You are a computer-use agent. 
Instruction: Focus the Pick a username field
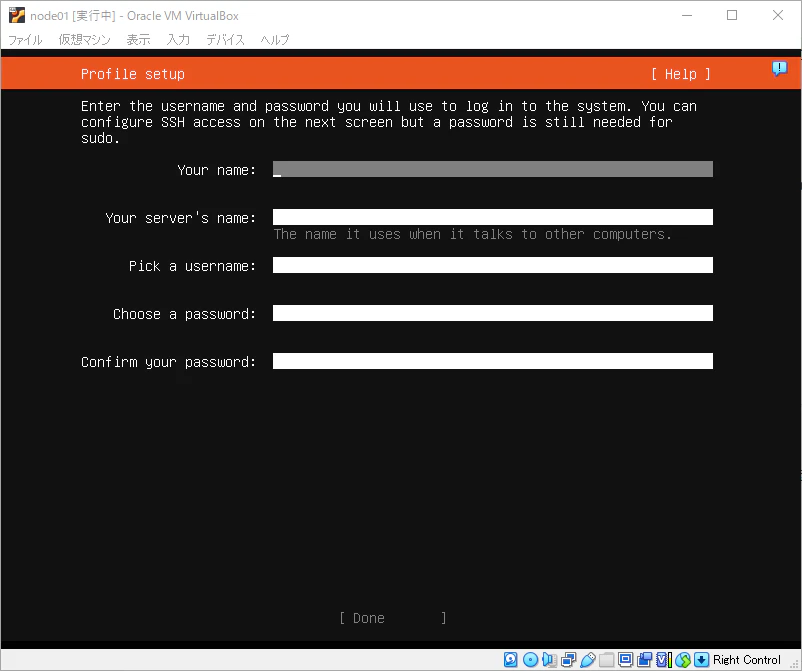(x=493, y=265)
